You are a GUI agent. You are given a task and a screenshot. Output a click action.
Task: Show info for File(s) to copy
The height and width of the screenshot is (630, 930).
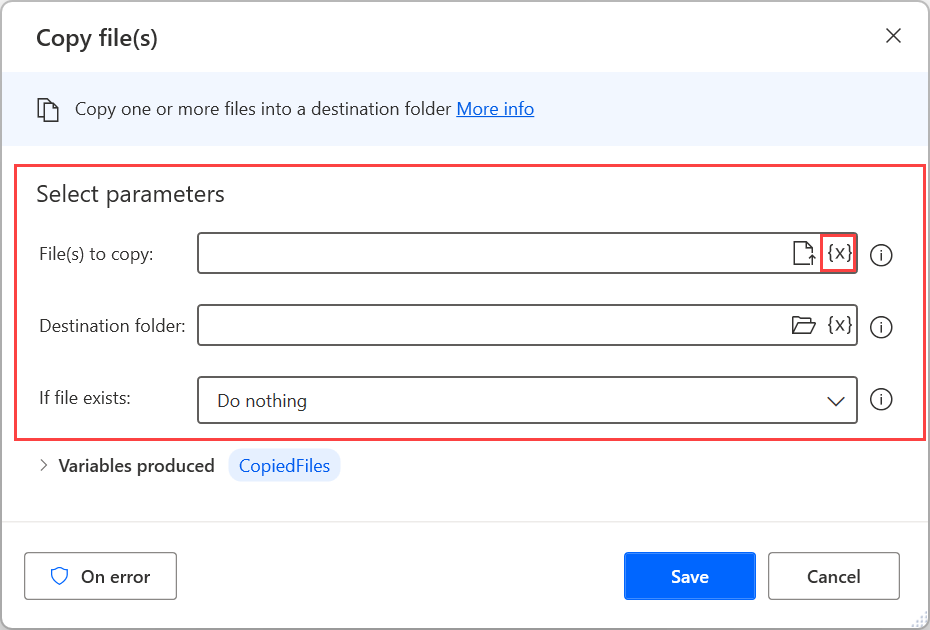tap(881, 255)
